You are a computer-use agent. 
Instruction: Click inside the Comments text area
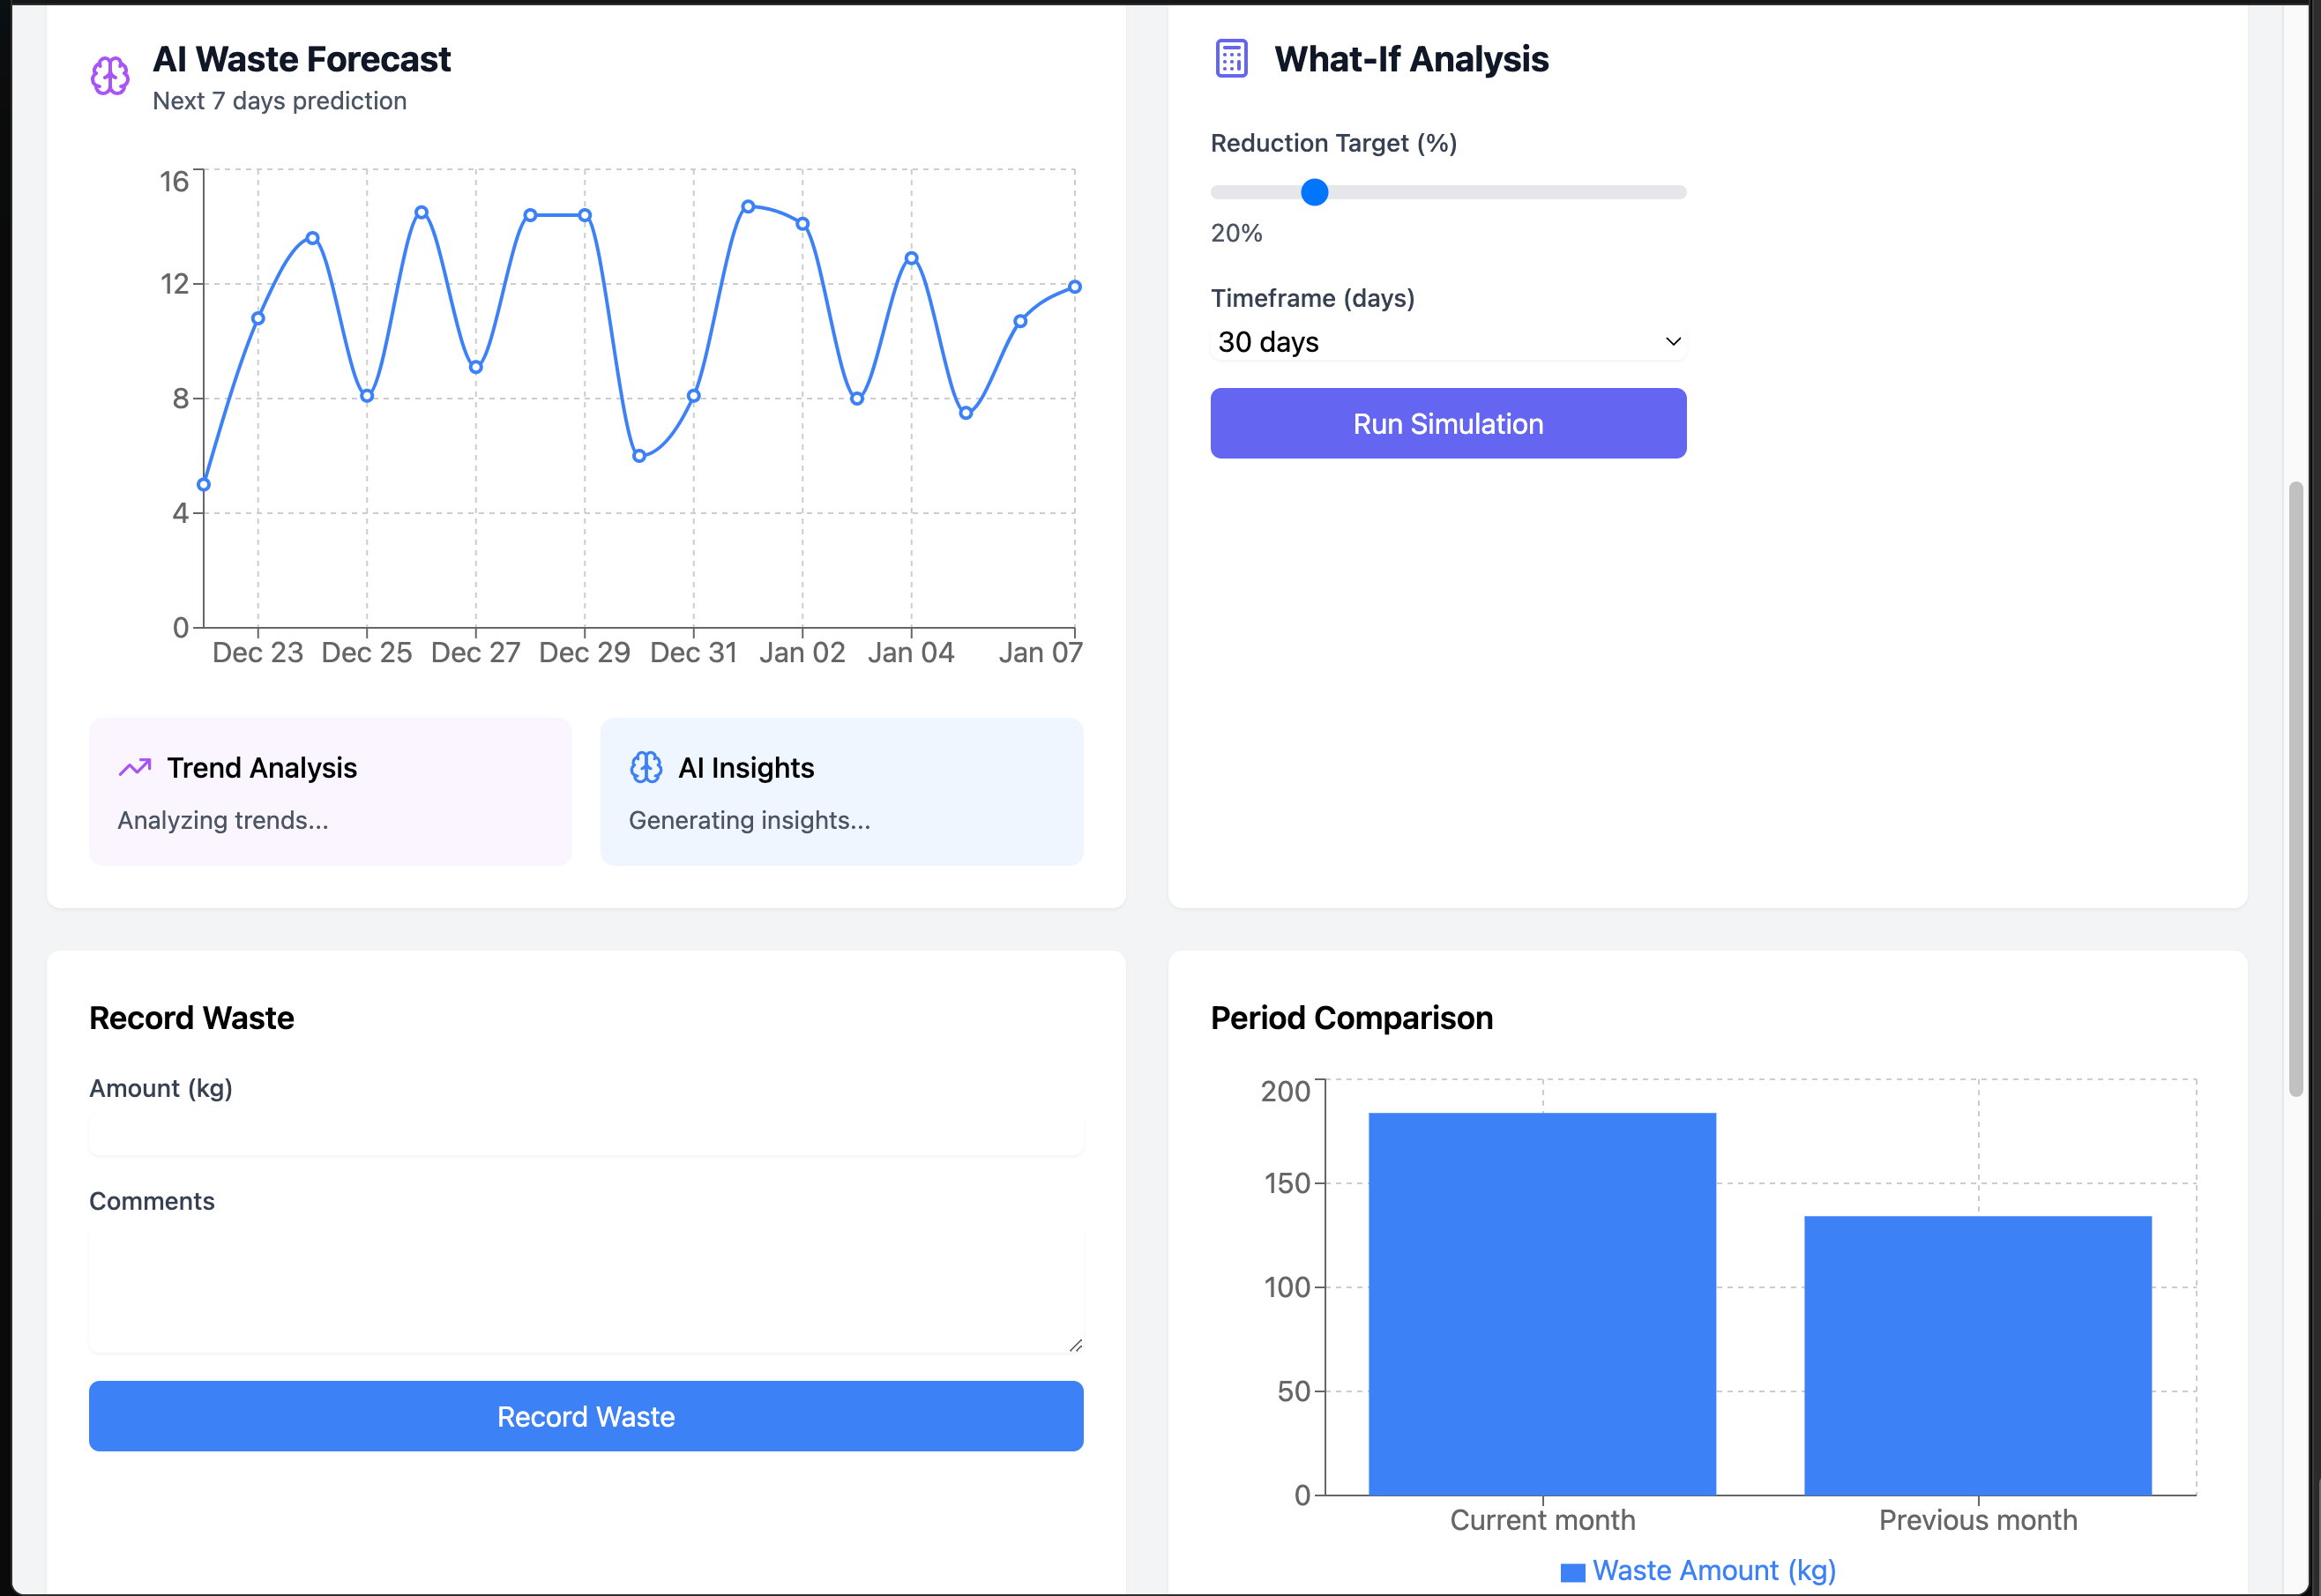586,1290
